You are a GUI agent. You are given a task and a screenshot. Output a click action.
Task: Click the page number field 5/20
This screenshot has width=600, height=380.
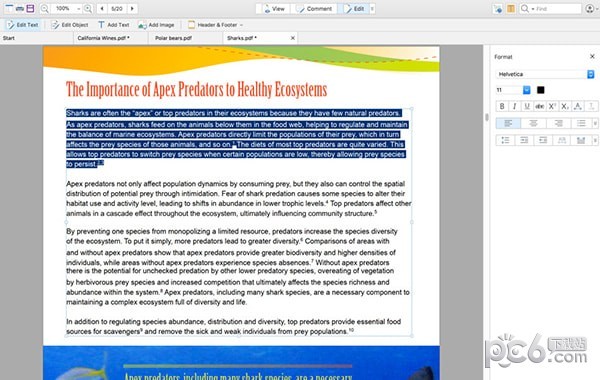[x=117, y=8]
